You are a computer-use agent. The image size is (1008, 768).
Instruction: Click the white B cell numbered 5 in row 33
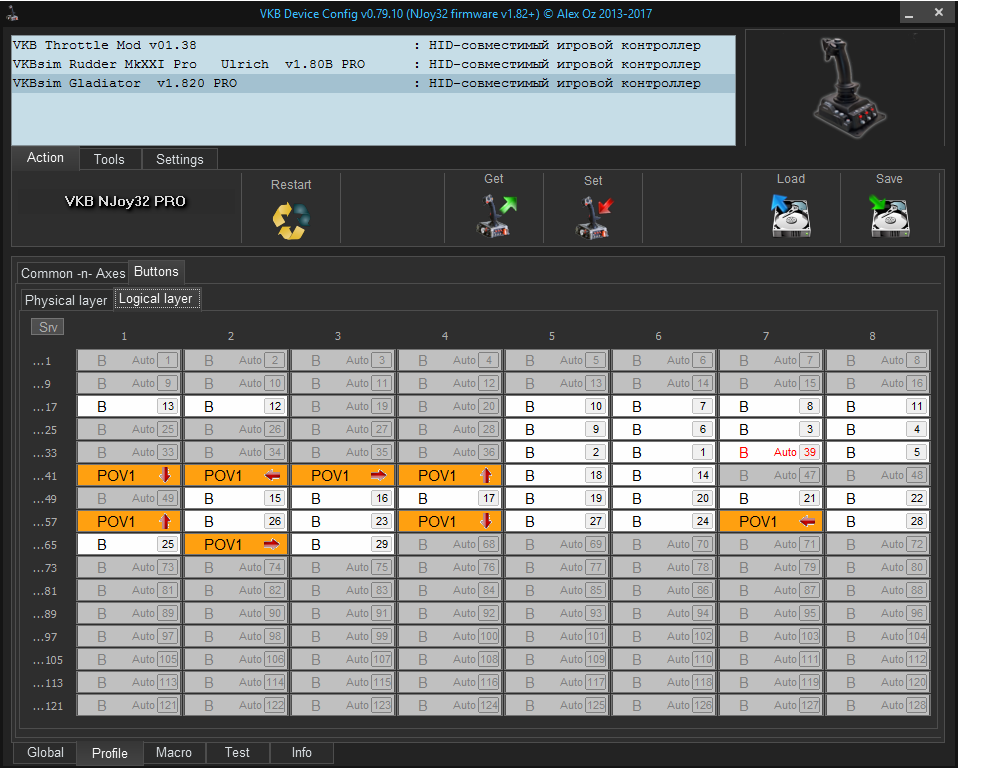(x=878, y=452)
